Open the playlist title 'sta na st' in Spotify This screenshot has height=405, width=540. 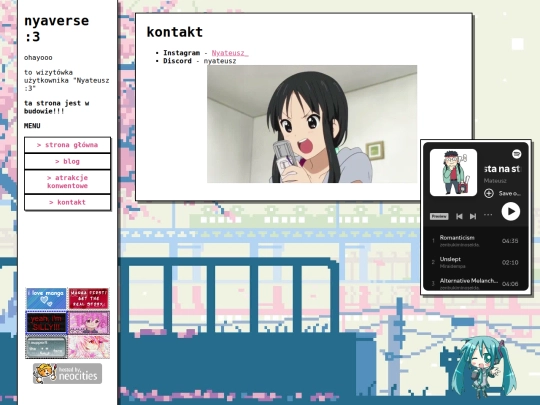pyautogui.click(x=502, y=169)
